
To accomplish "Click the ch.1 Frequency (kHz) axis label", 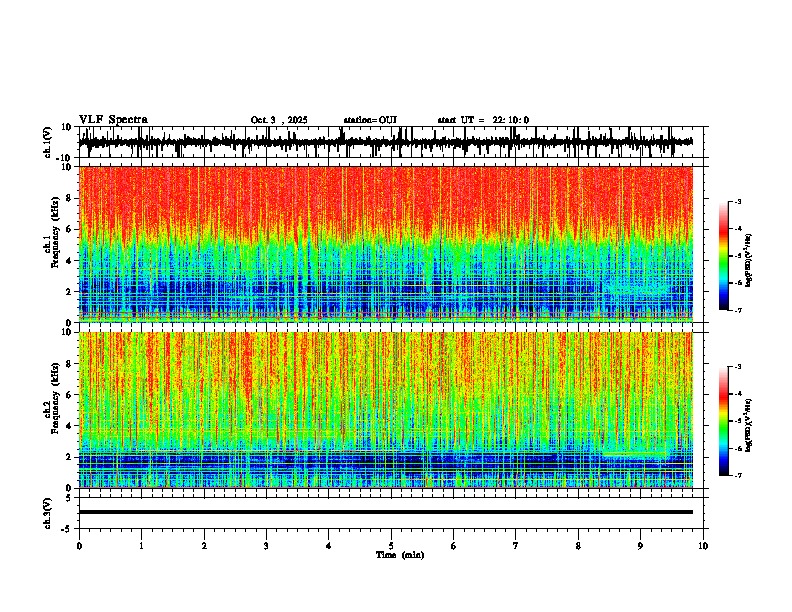I will pos(52,233).
